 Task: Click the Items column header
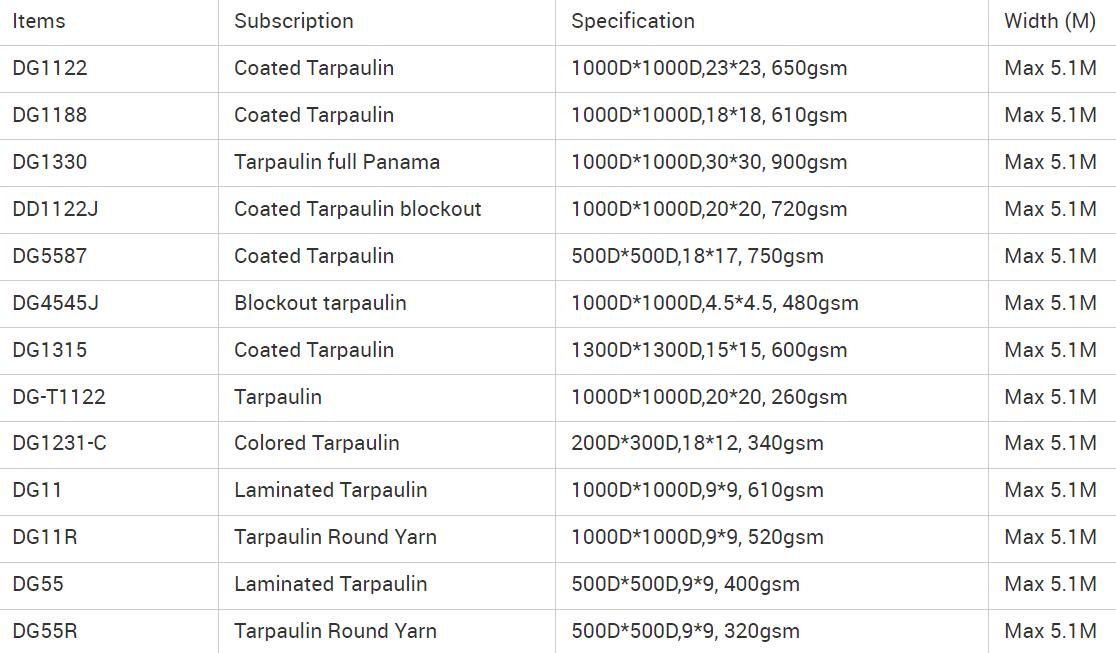39,21
